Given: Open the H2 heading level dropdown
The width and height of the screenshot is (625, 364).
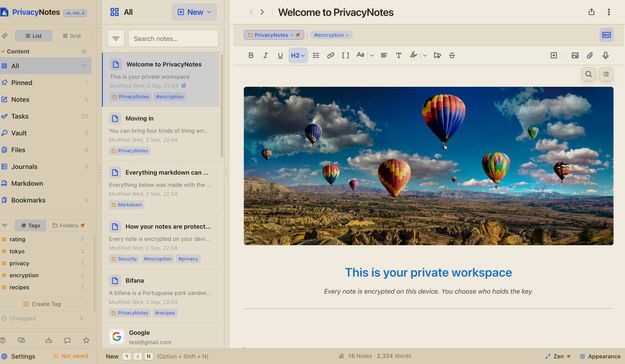Looking at the screenshot, I should [298, 55].
